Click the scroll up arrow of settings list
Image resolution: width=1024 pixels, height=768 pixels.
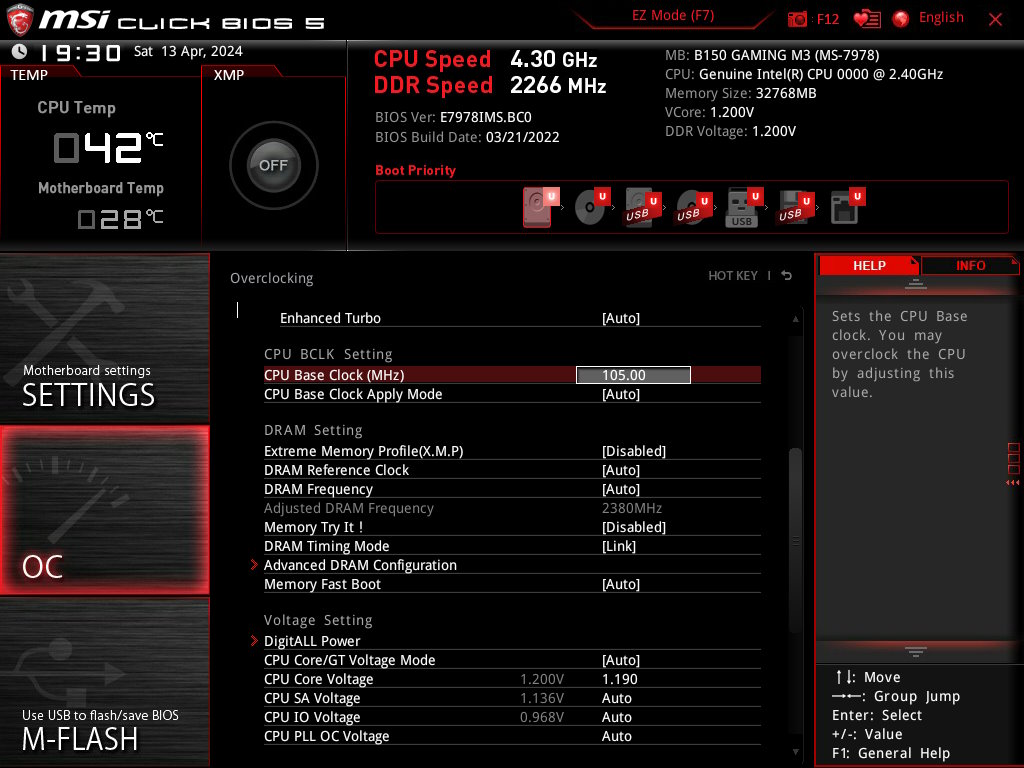[x=795, y=319]
